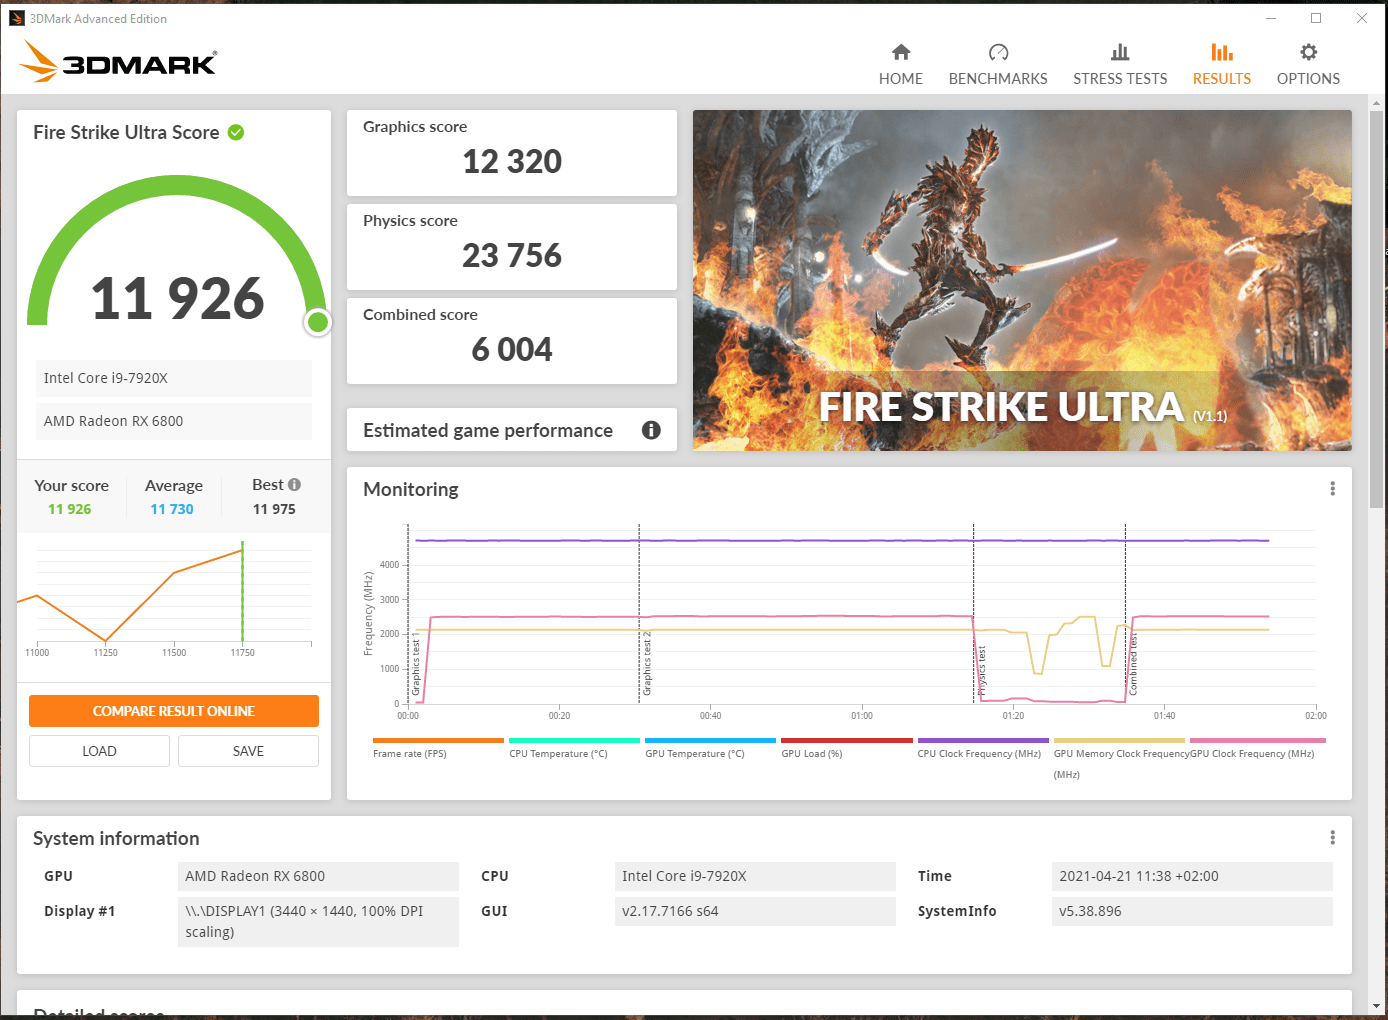
Task: Click the 3DMark title bar app icon
Action: [16, 18]
